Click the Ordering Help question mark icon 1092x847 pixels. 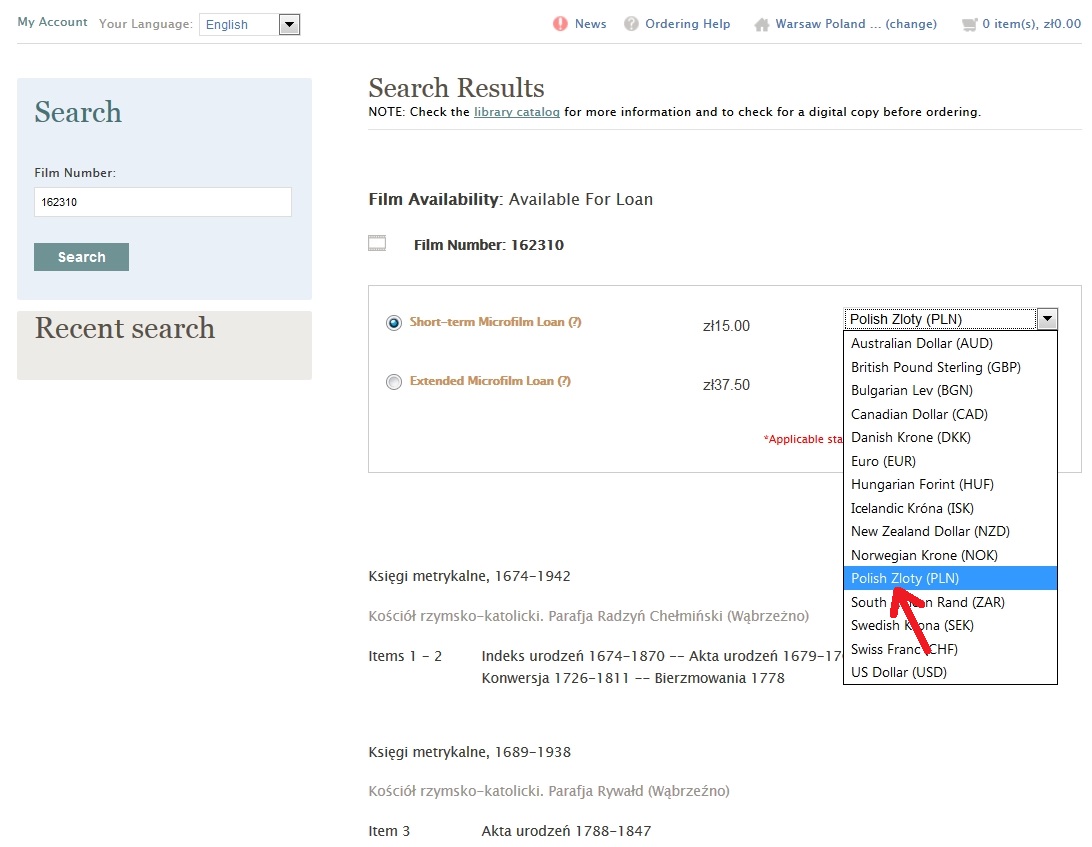point(631,24)
